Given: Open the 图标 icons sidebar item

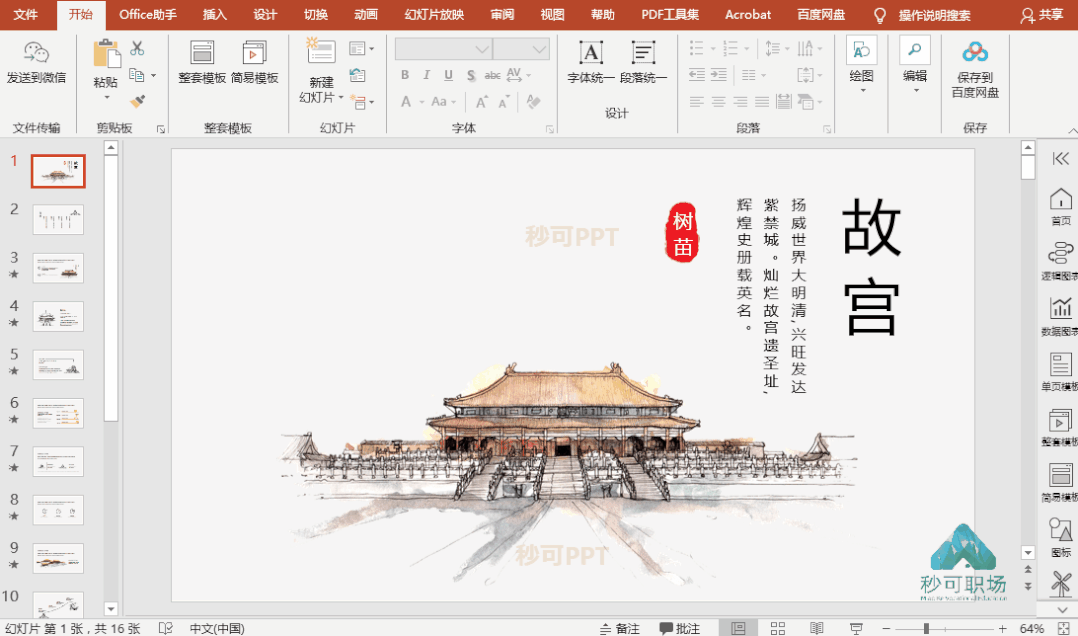Looking at the screenshot, I should 1060,529.
